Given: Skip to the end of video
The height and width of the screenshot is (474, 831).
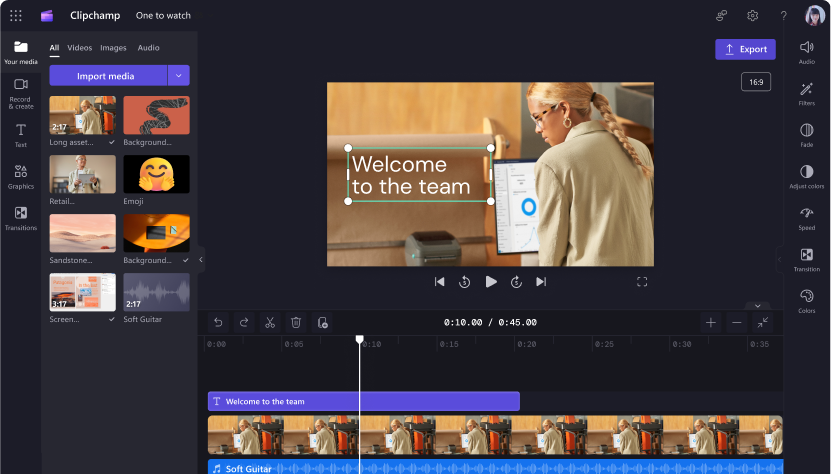Looking at the screenshot, I should [541, 282].
